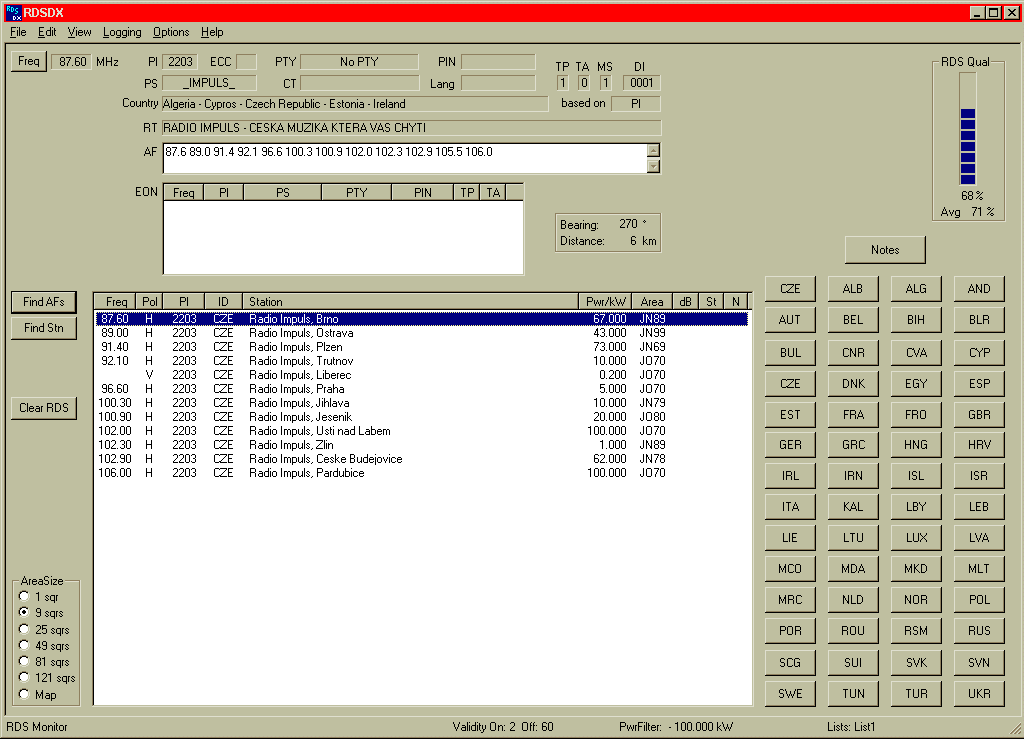
Task: Click the RUS country button
Action: click(x=979, y=631)
